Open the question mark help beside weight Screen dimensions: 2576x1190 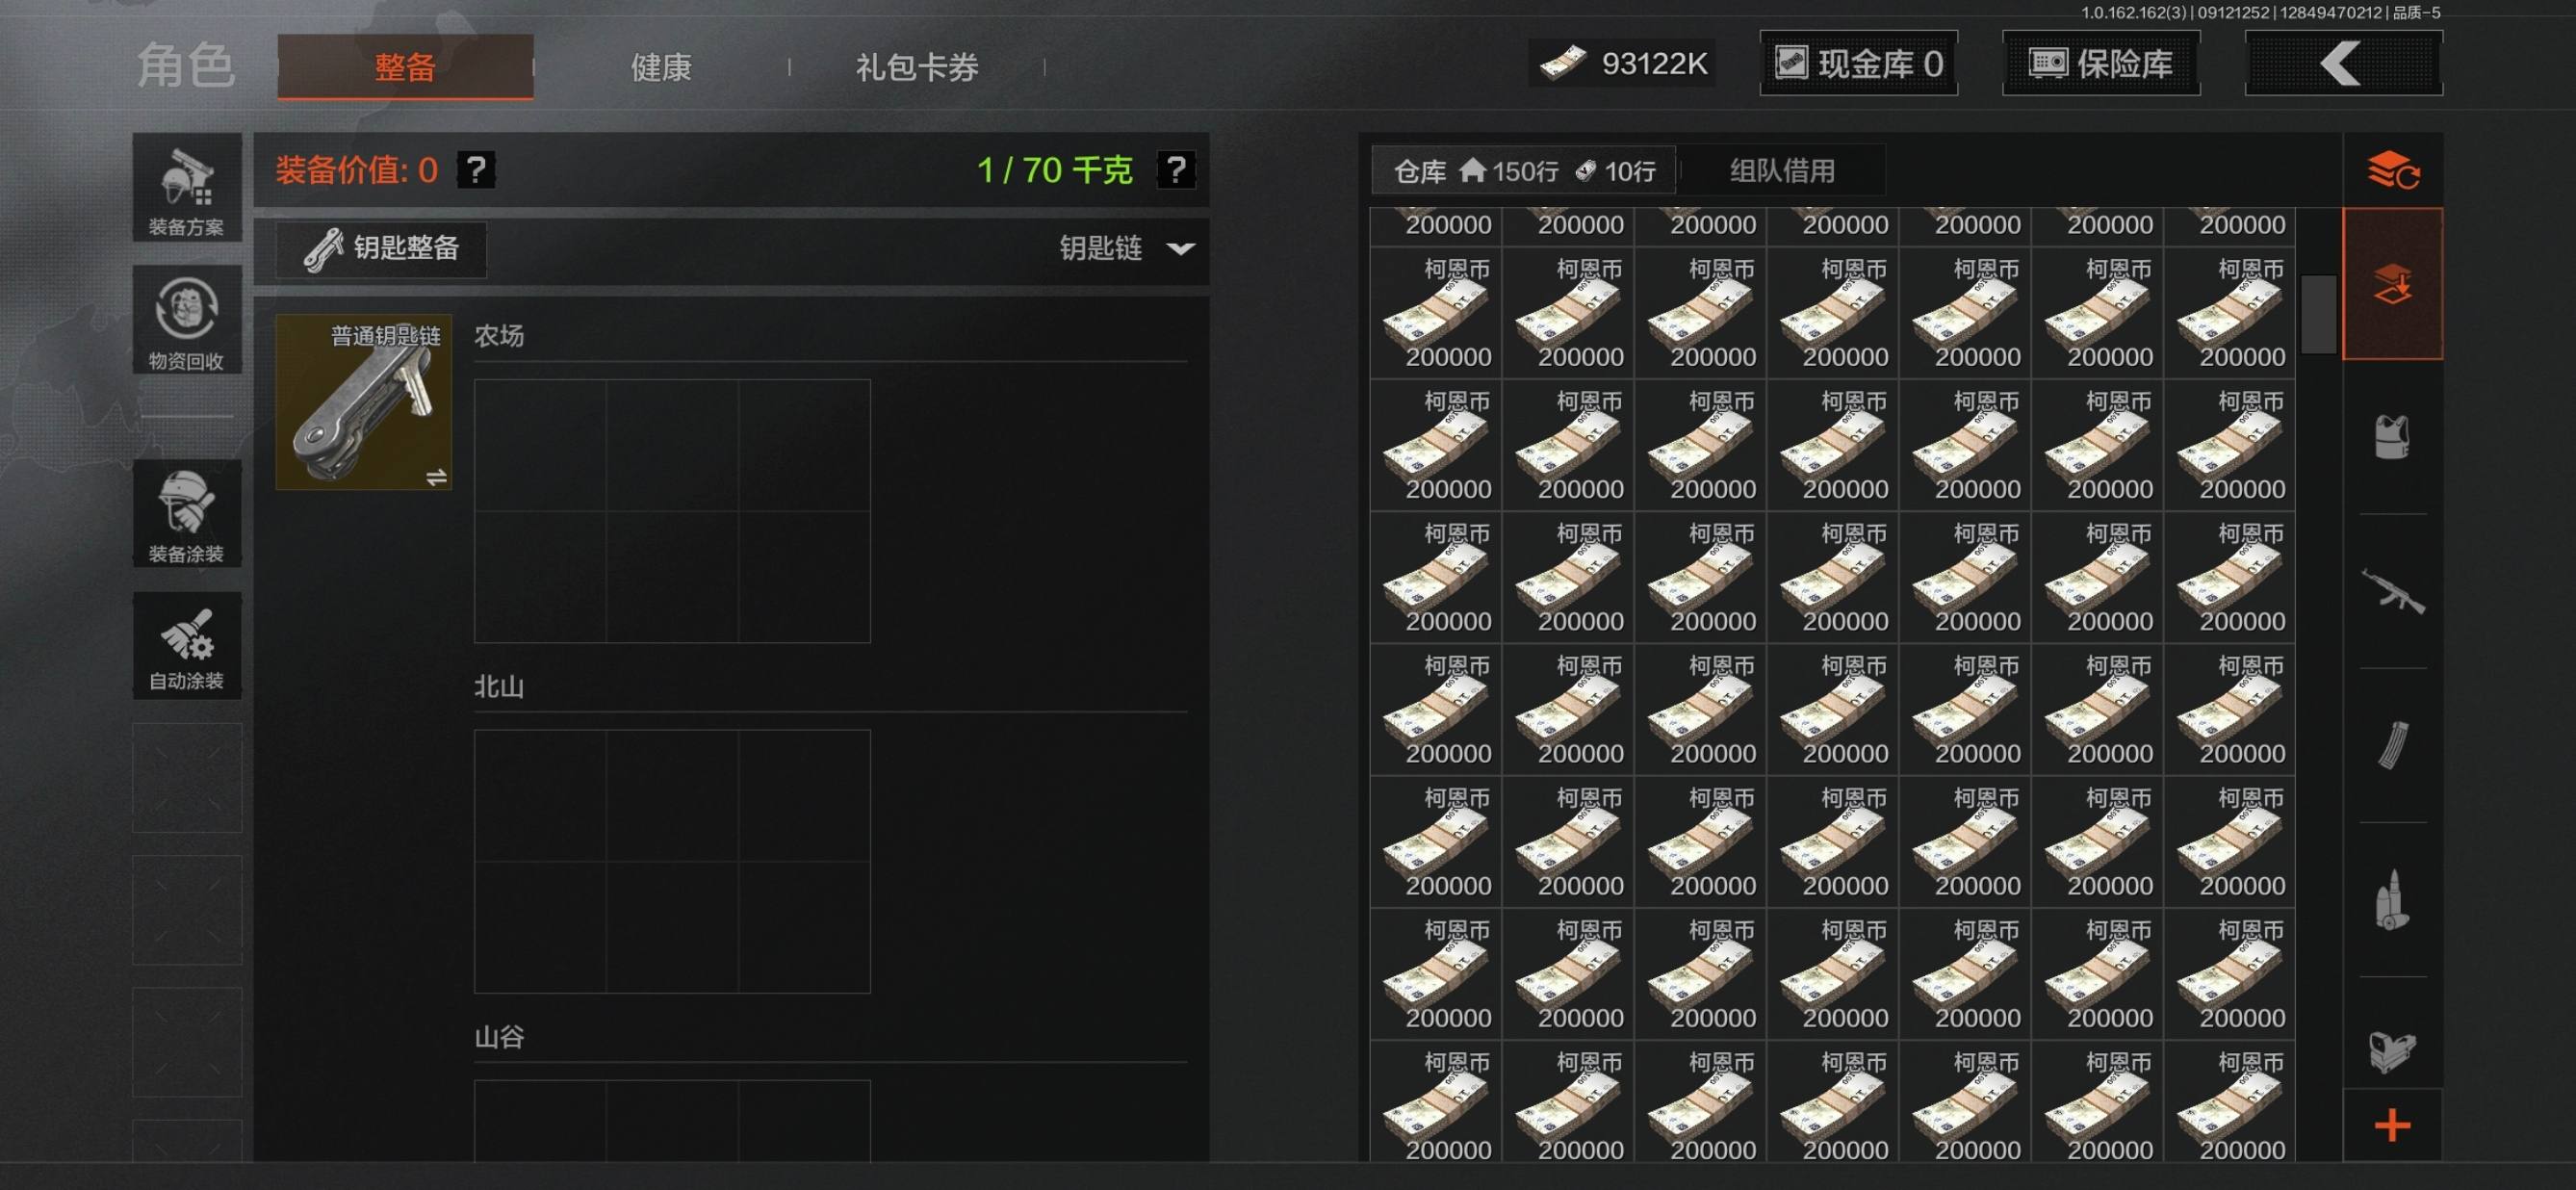click(1176, 169)
